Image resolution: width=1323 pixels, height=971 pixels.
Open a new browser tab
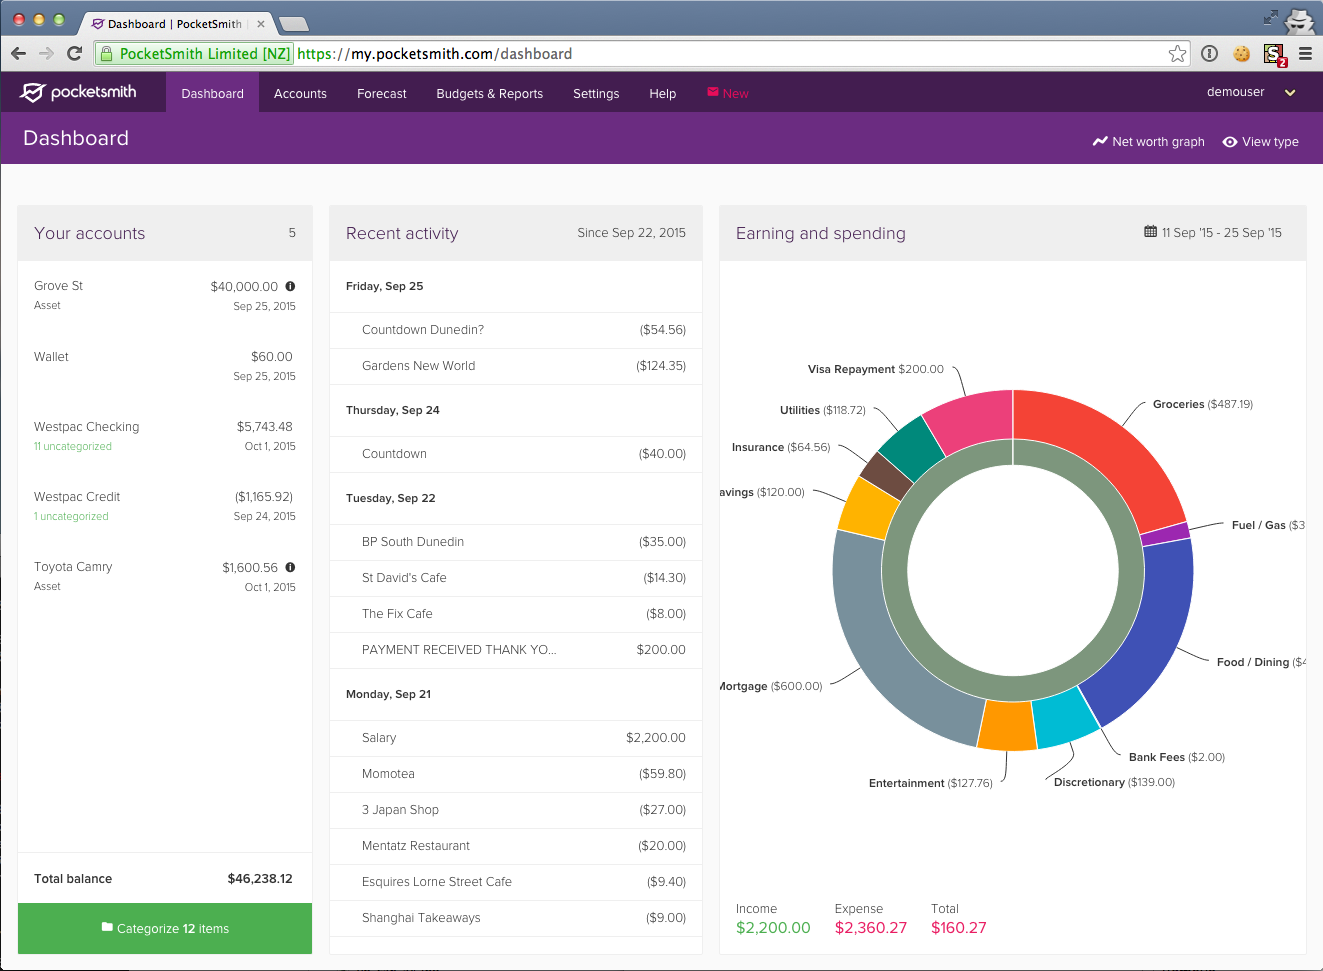coord(293,24)
